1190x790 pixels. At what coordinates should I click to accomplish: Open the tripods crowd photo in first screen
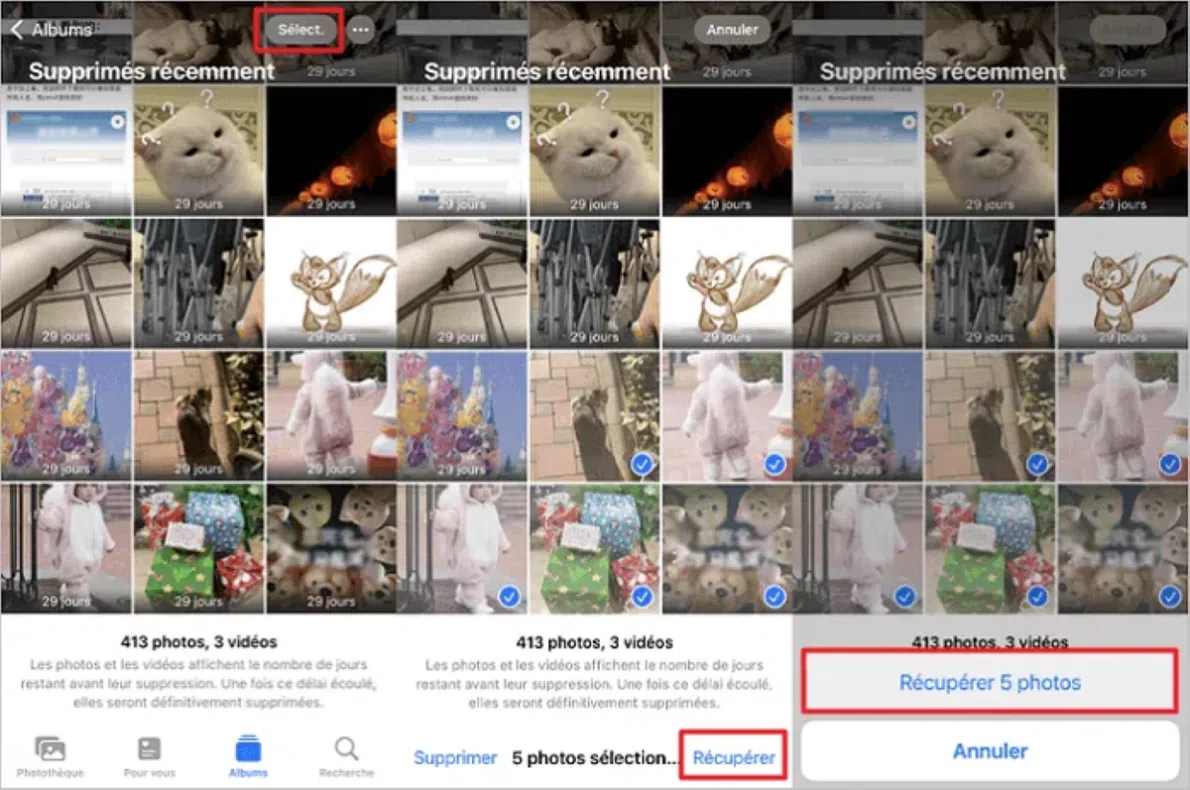point(199,283)
